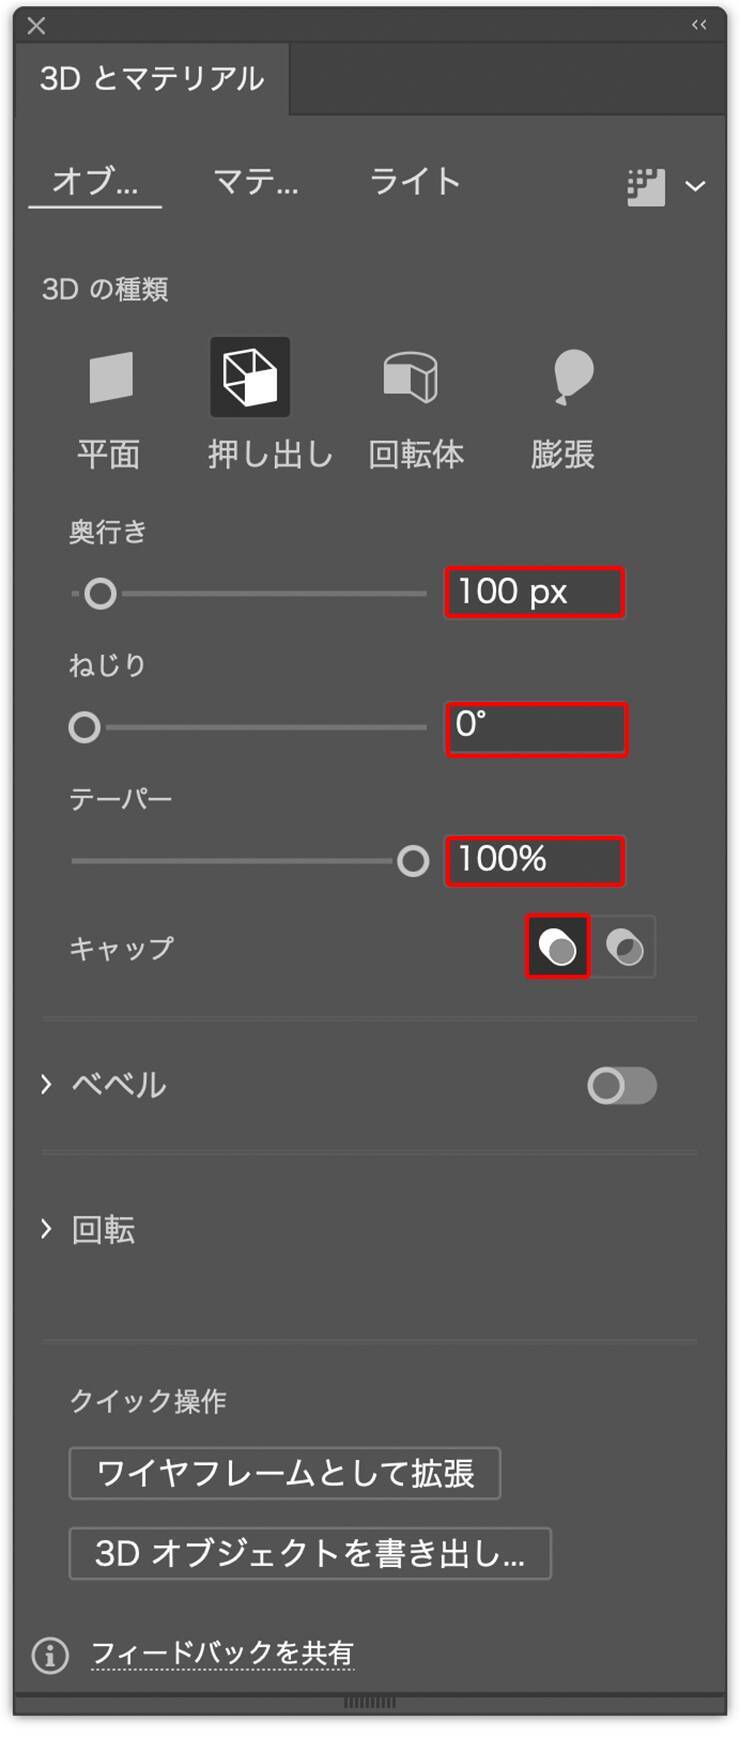Close the 3D とマテリアル panel
The width and height of the screenshot is (740, 1737).
[x=37, y=26]
